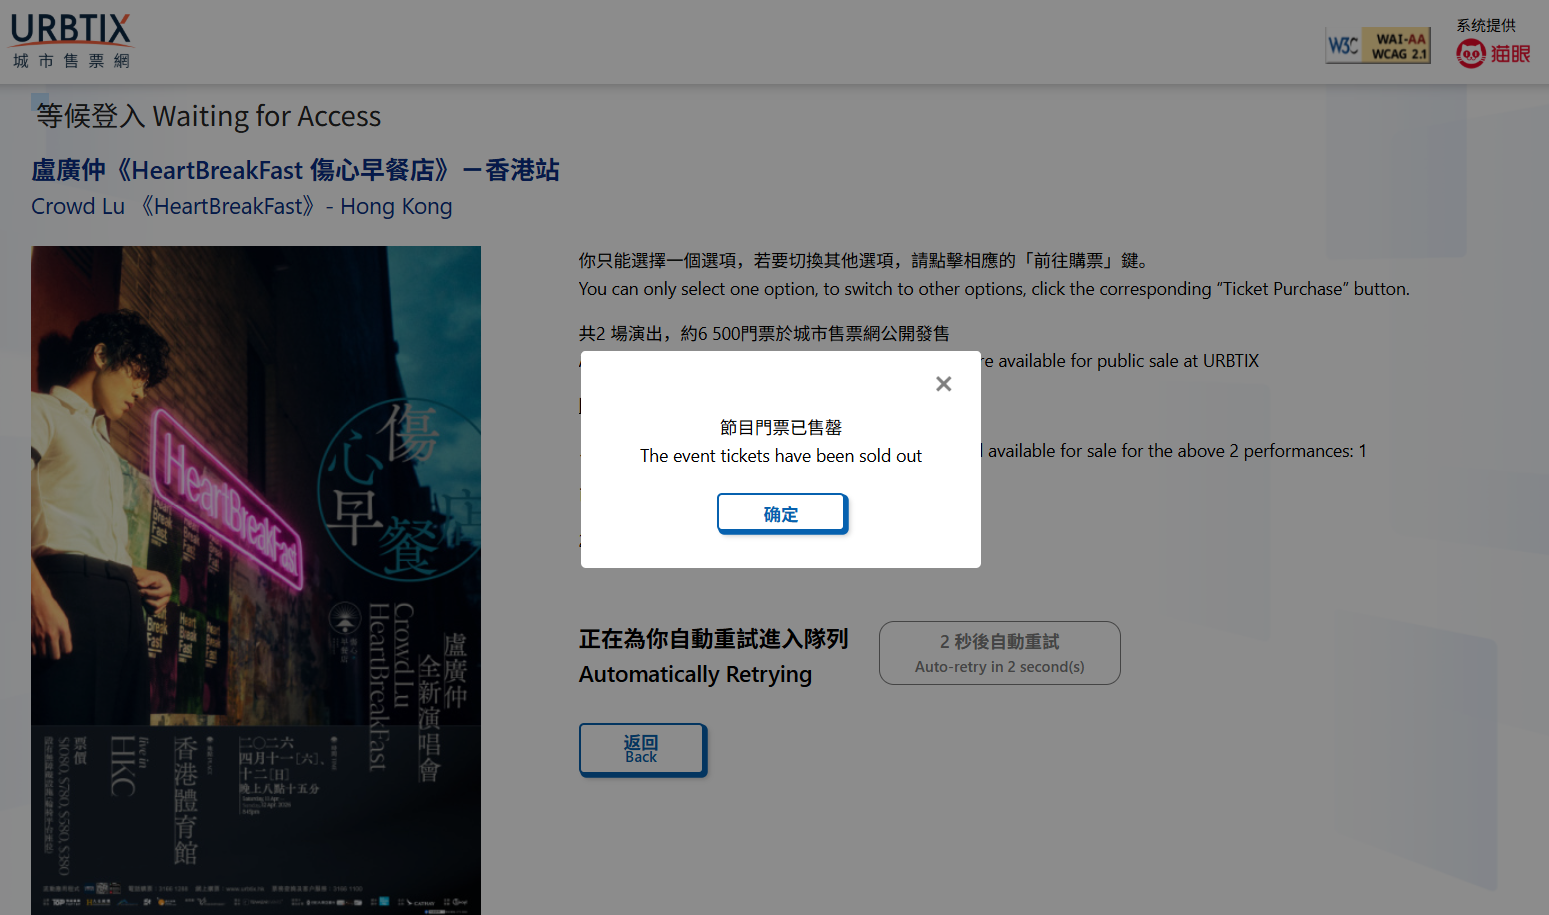Click the 節目門票已售罄 text in the dialog
This screenshot has height=915, width=1549.
780,428
